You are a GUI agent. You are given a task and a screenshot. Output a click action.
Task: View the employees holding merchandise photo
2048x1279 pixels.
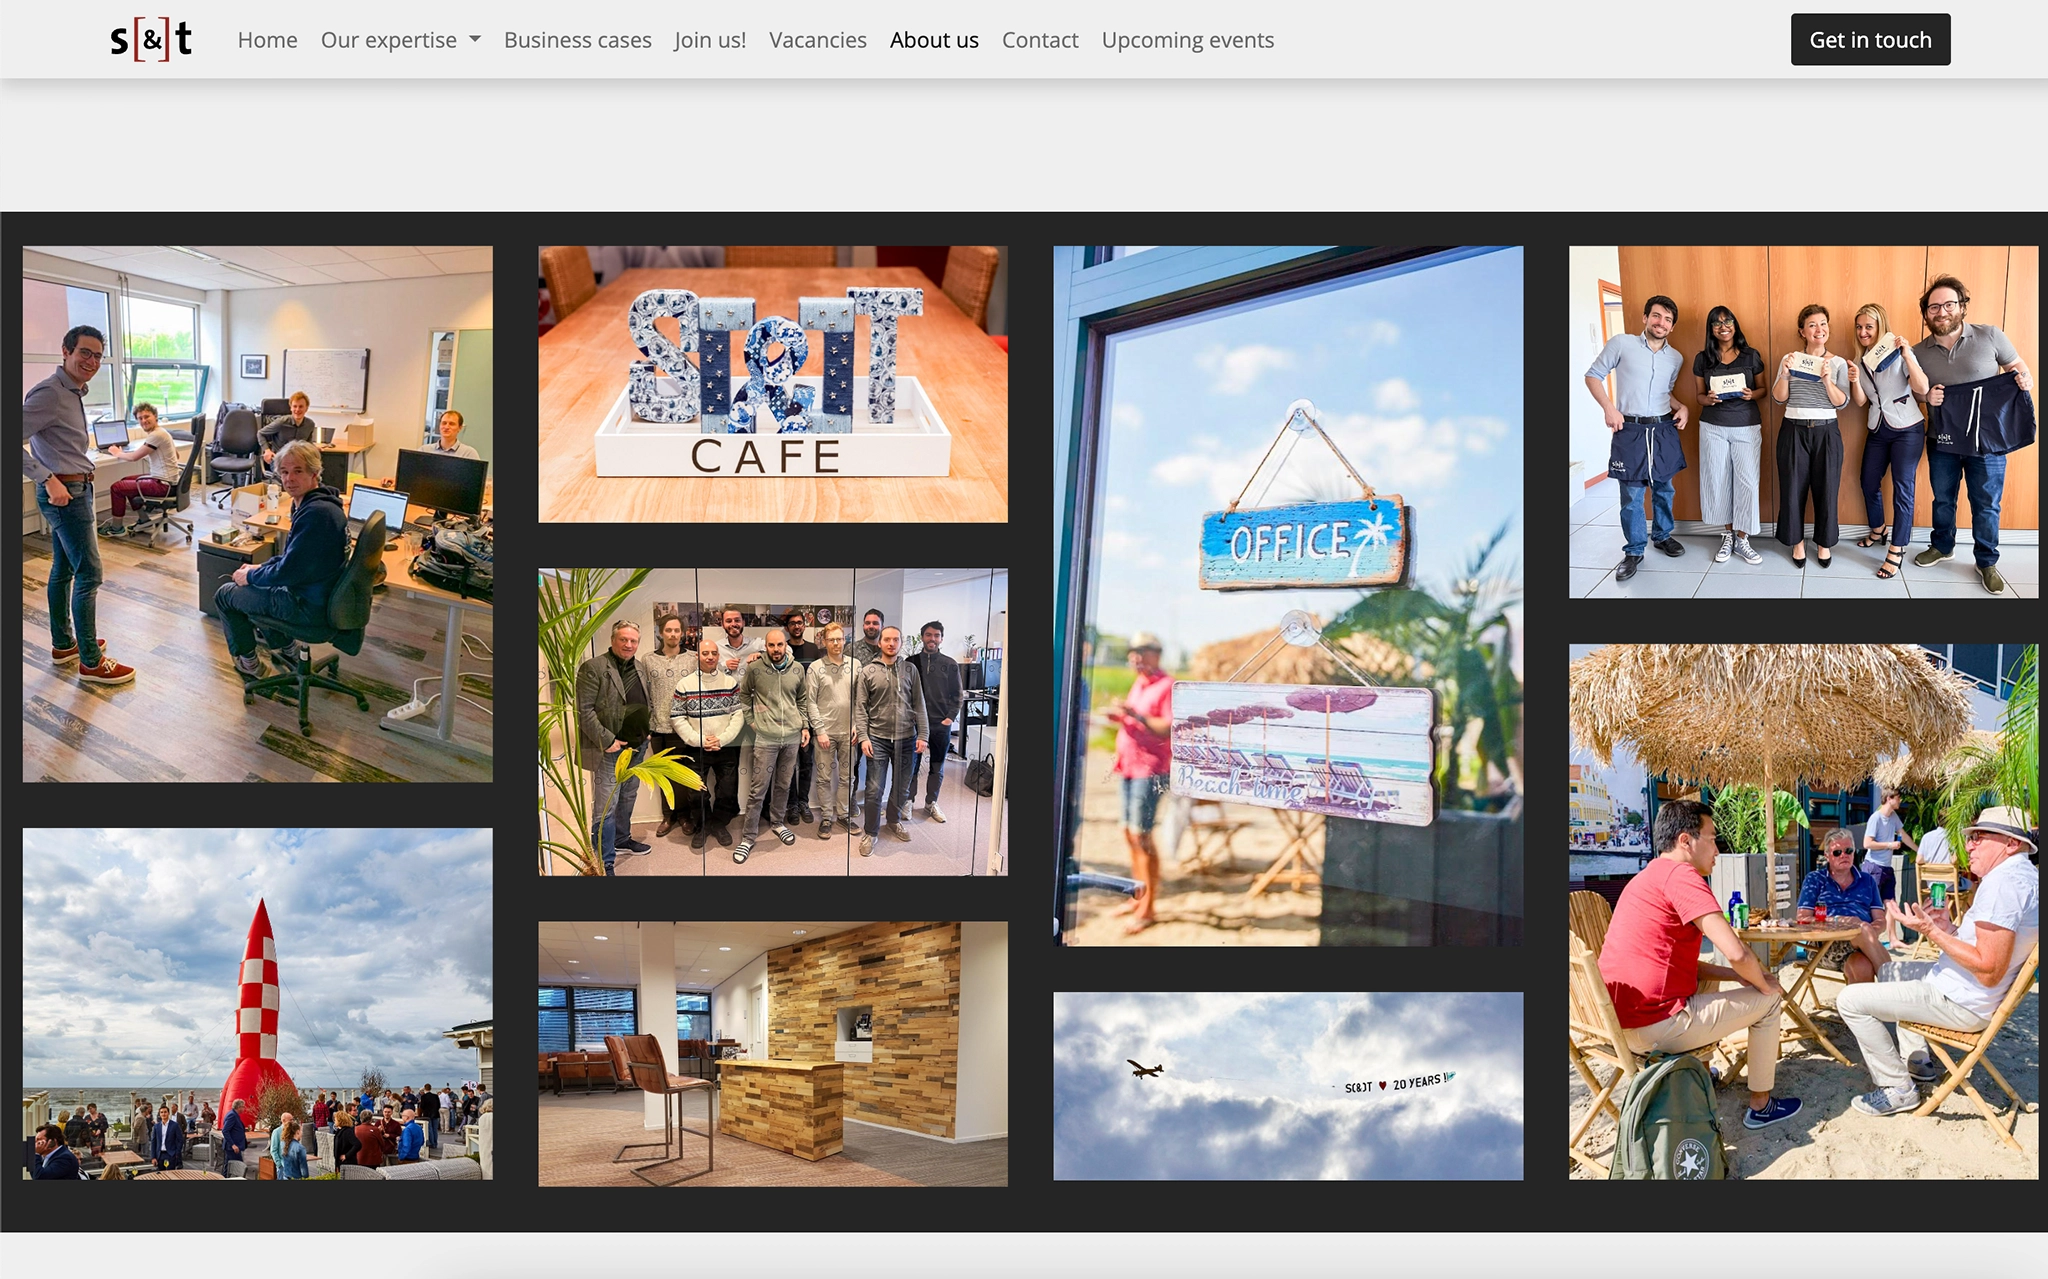[1802, 422]
